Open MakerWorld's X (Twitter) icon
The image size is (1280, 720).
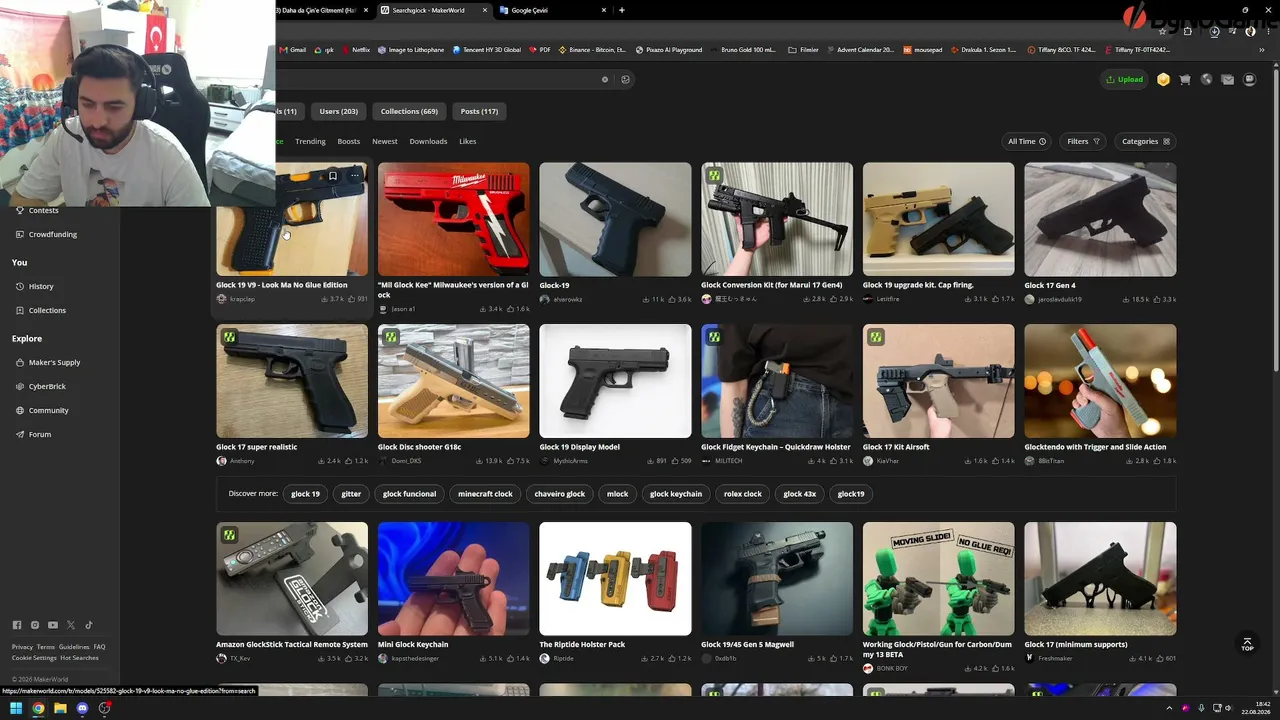coord(71,625)
